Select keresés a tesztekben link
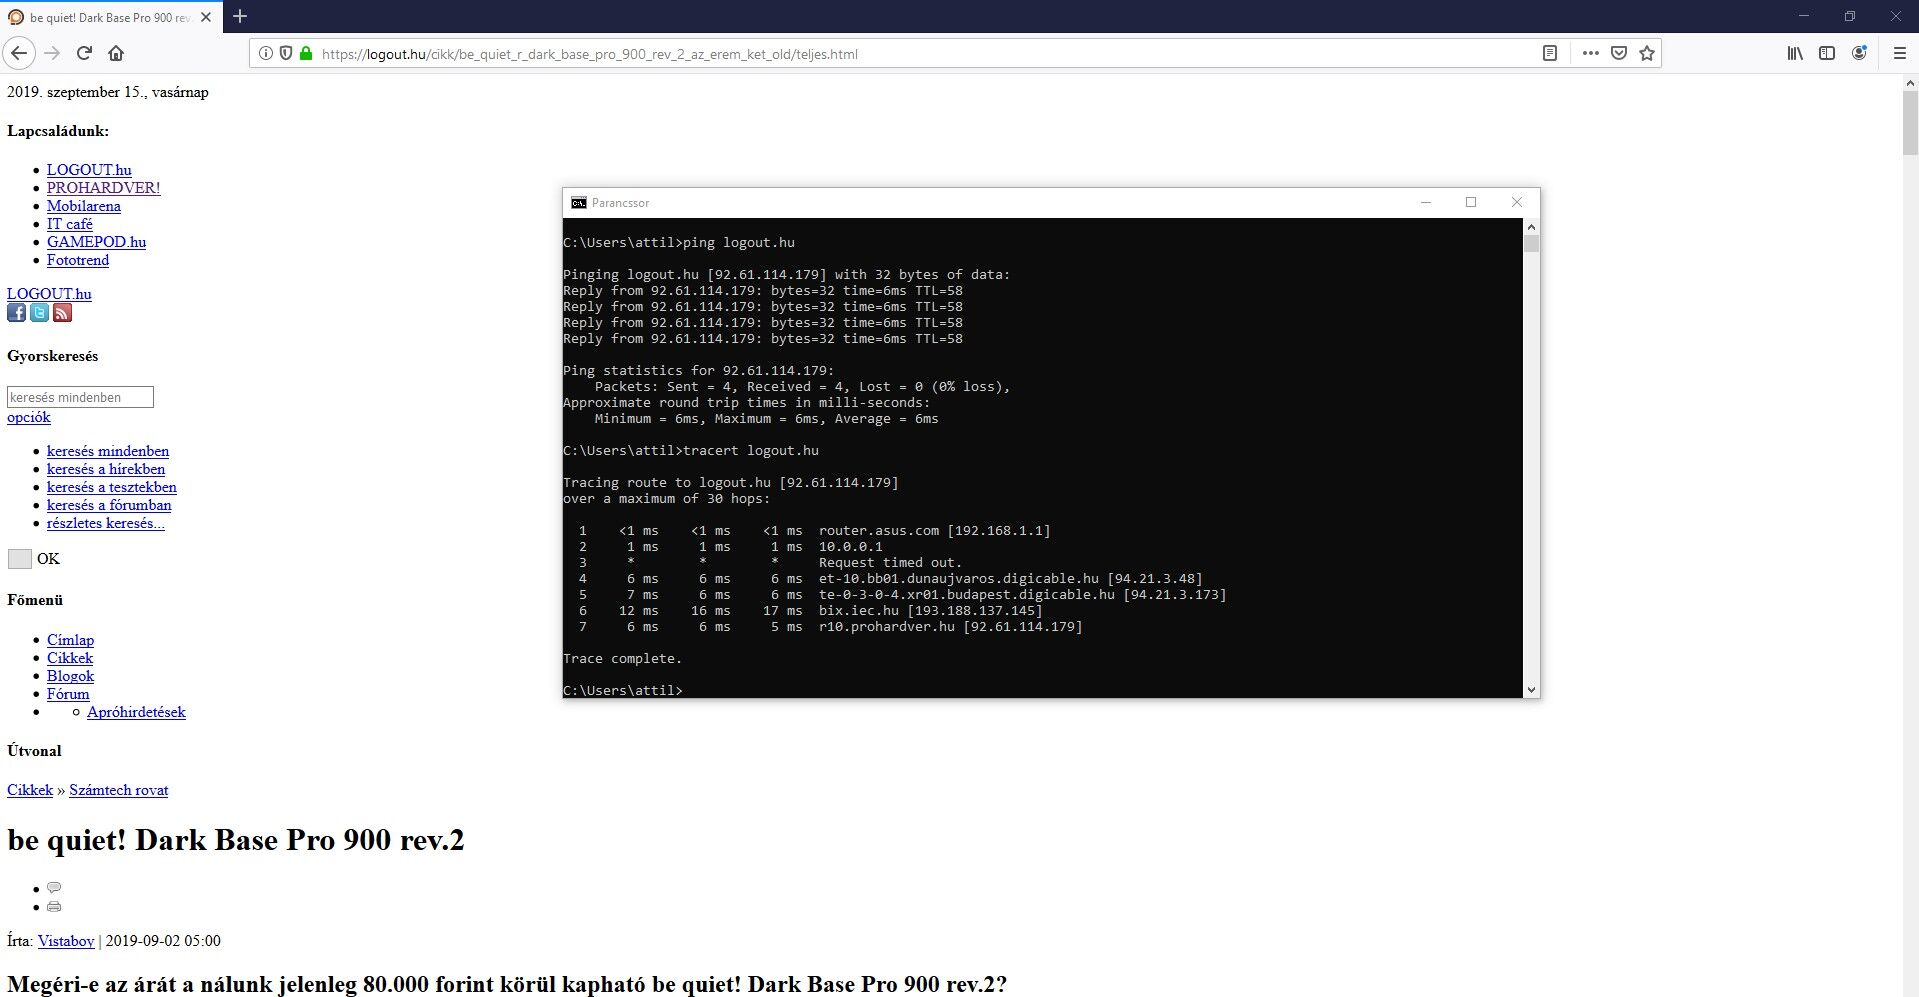 tap(112, 487)
